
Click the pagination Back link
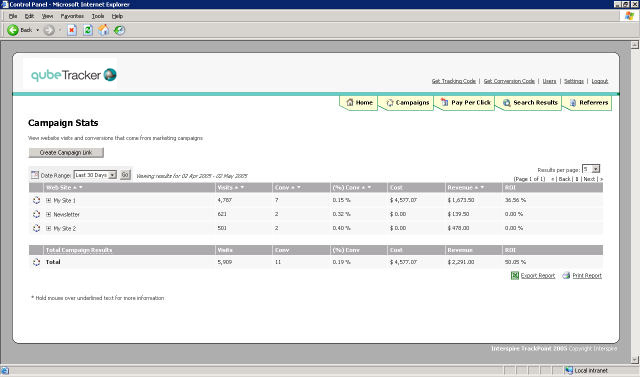coord(564,179)
